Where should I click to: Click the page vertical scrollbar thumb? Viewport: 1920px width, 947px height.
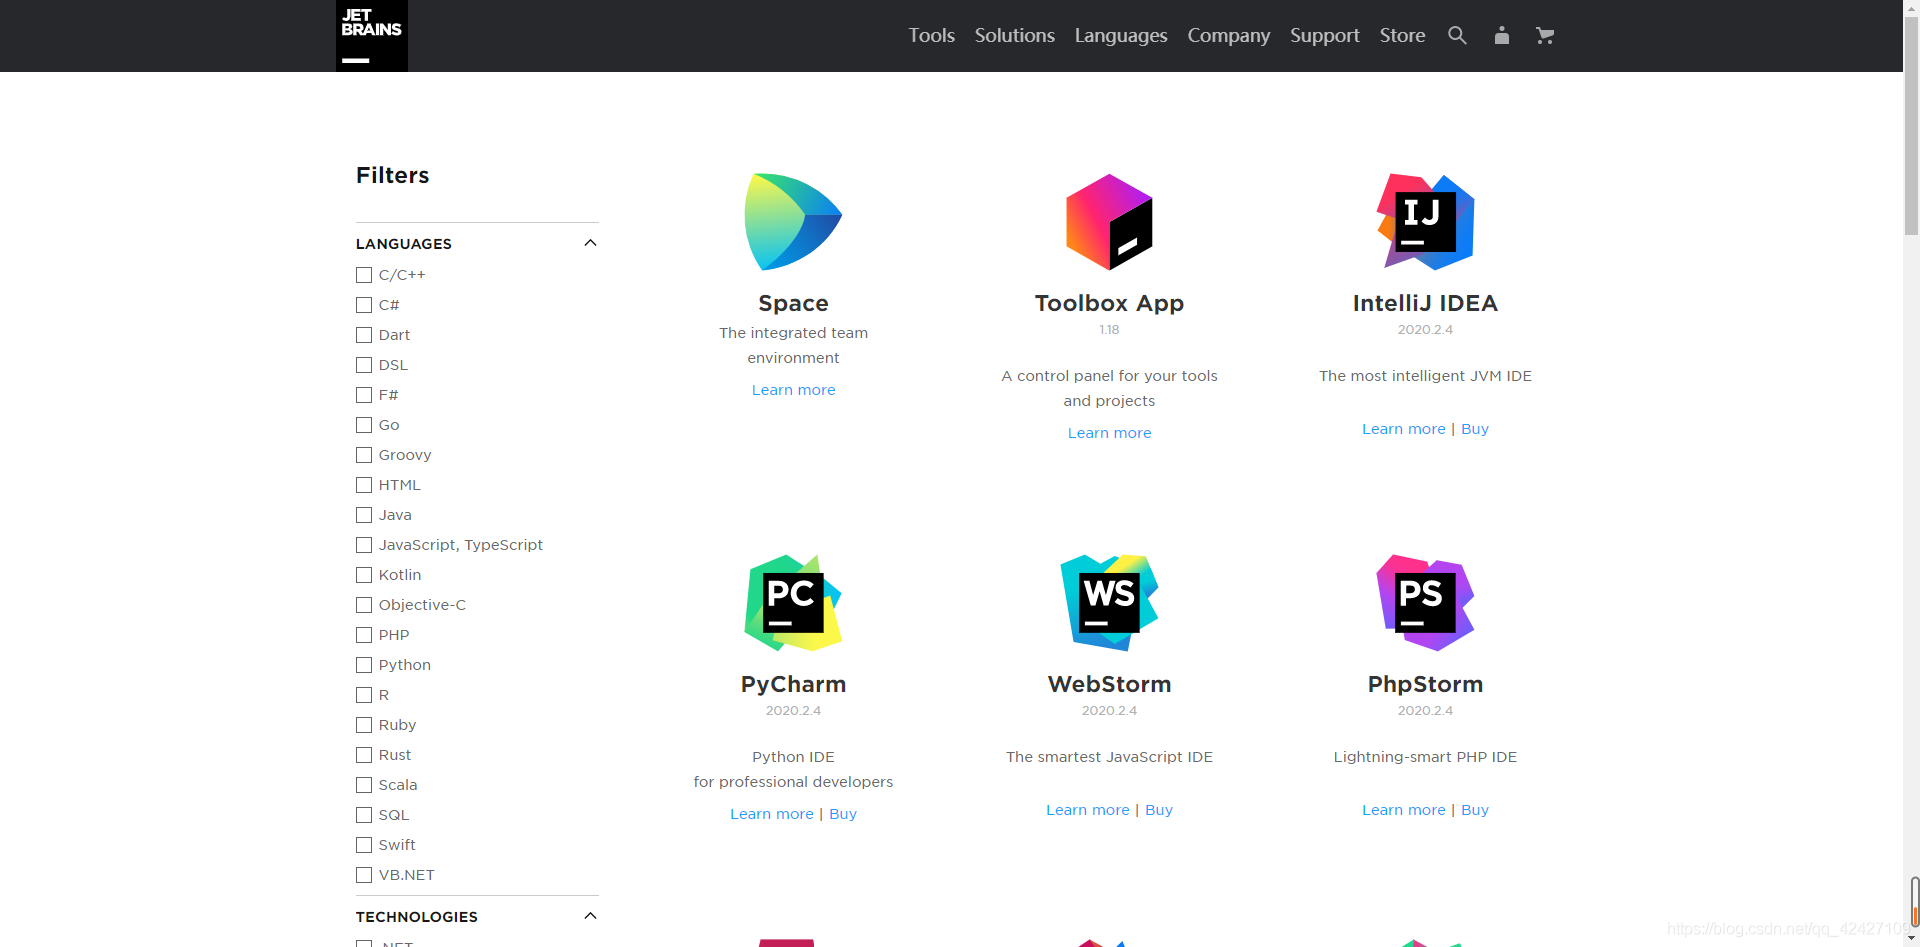tap(1911, 125)
